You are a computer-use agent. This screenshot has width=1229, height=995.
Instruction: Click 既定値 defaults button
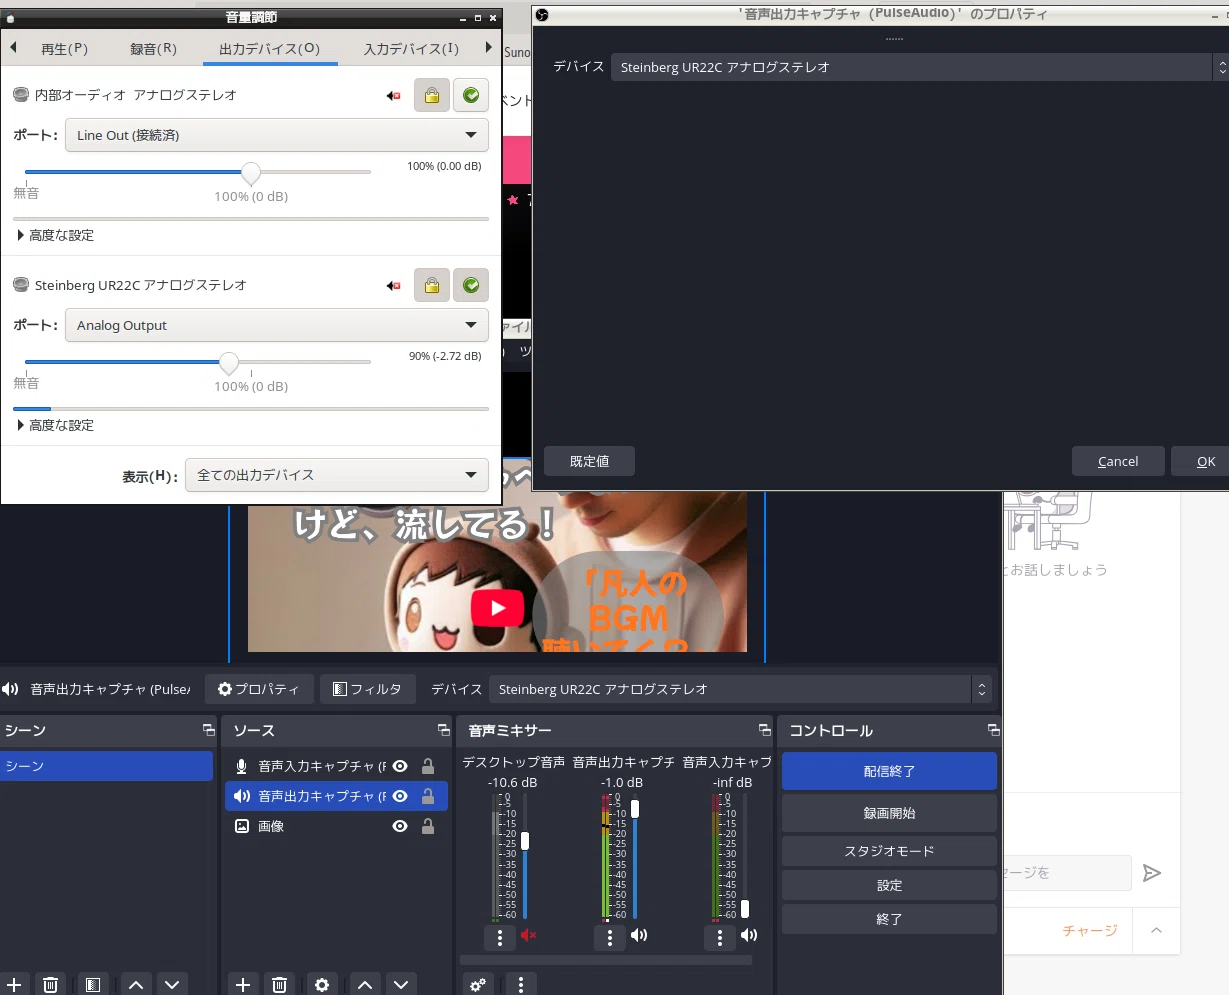589,461
